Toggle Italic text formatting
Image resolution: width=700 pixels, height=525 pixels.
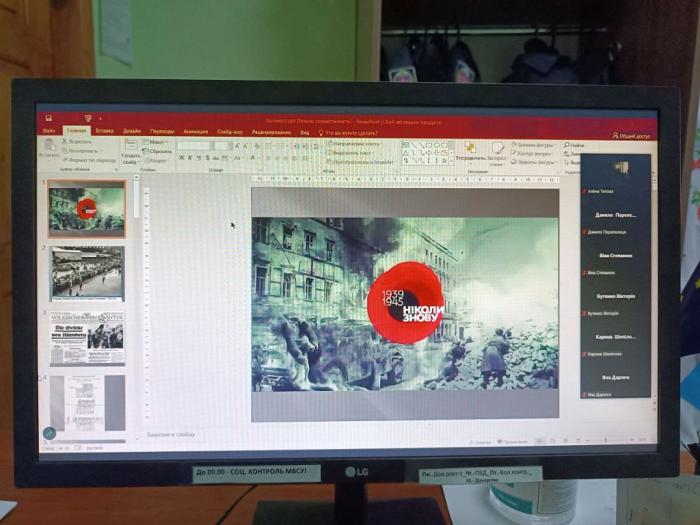[x=189, y=158]
